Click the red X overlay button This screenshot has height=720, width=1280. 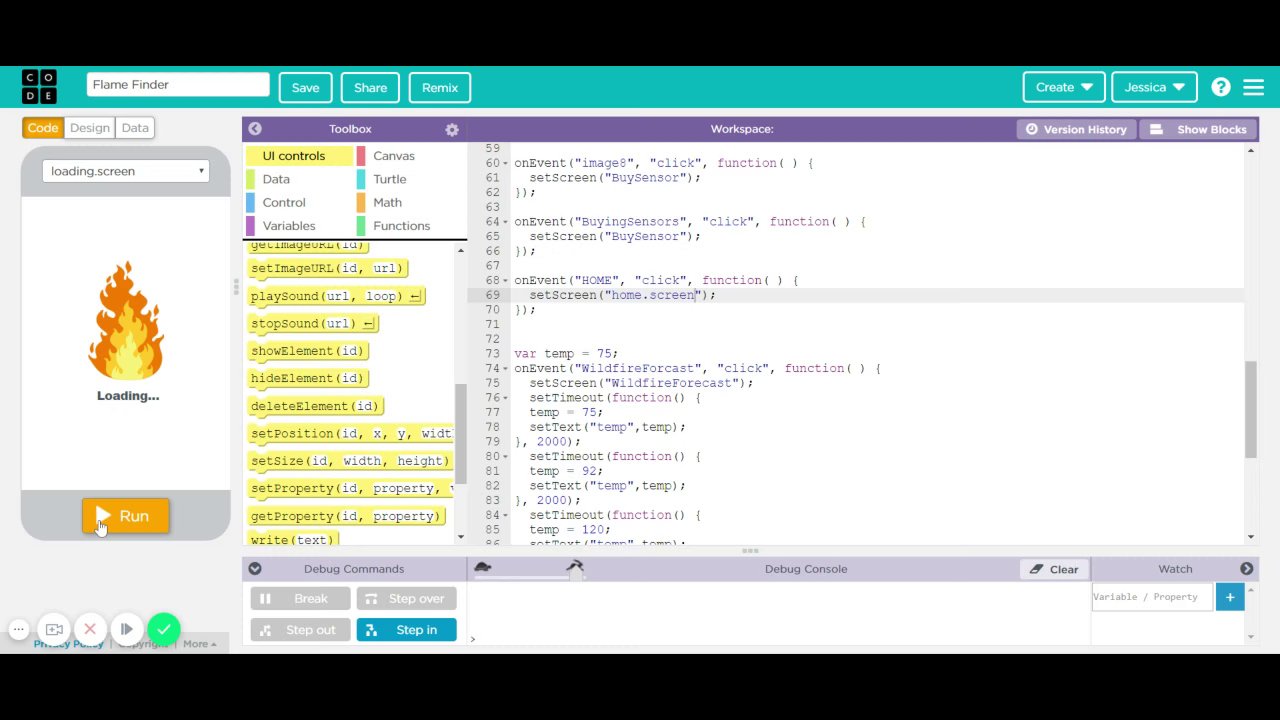point(90,629)
